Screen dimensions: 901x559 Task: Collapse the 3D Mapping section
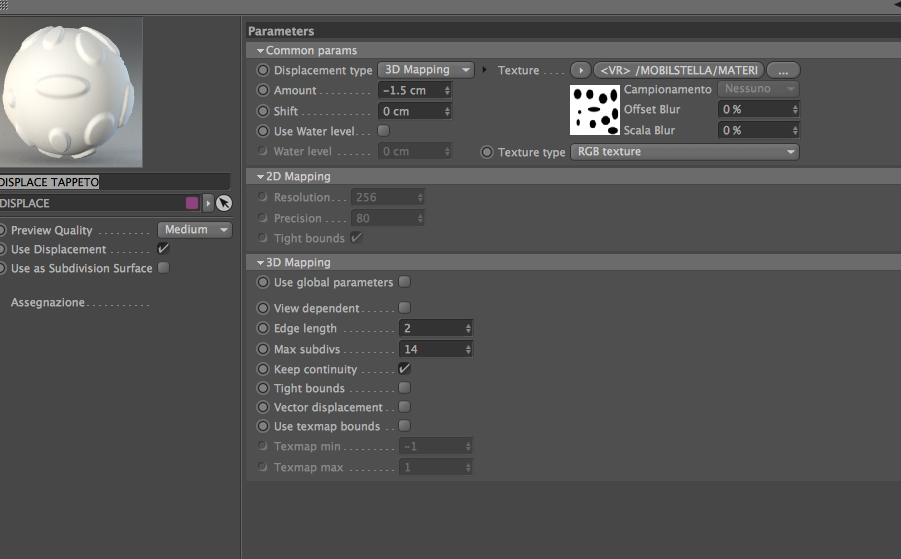260,262
